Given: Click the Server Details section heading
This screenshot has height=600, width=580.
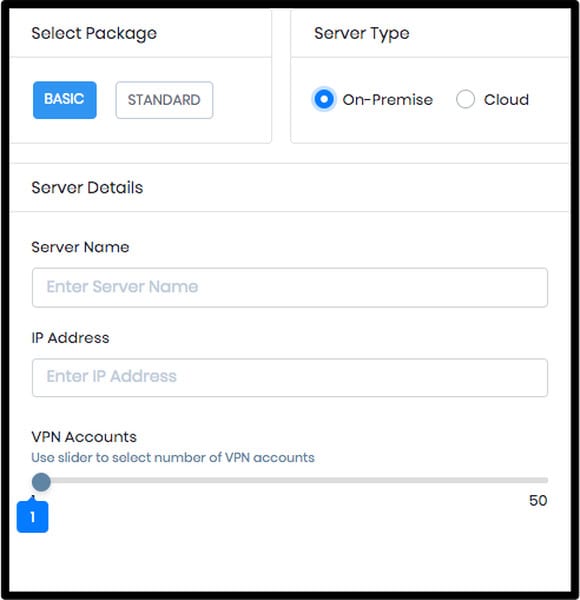Looking at the screenshot, I should coord(87,188).
